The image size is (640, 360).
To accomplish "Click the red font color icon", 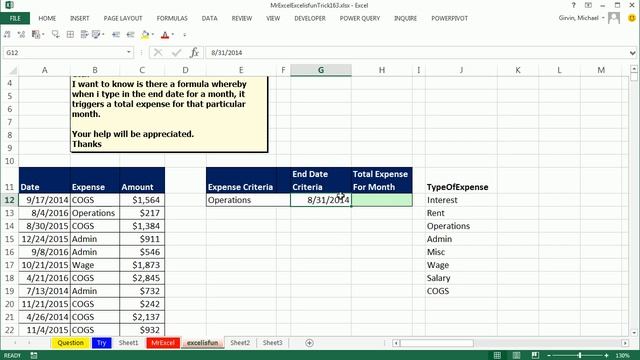I will point(165,35).
